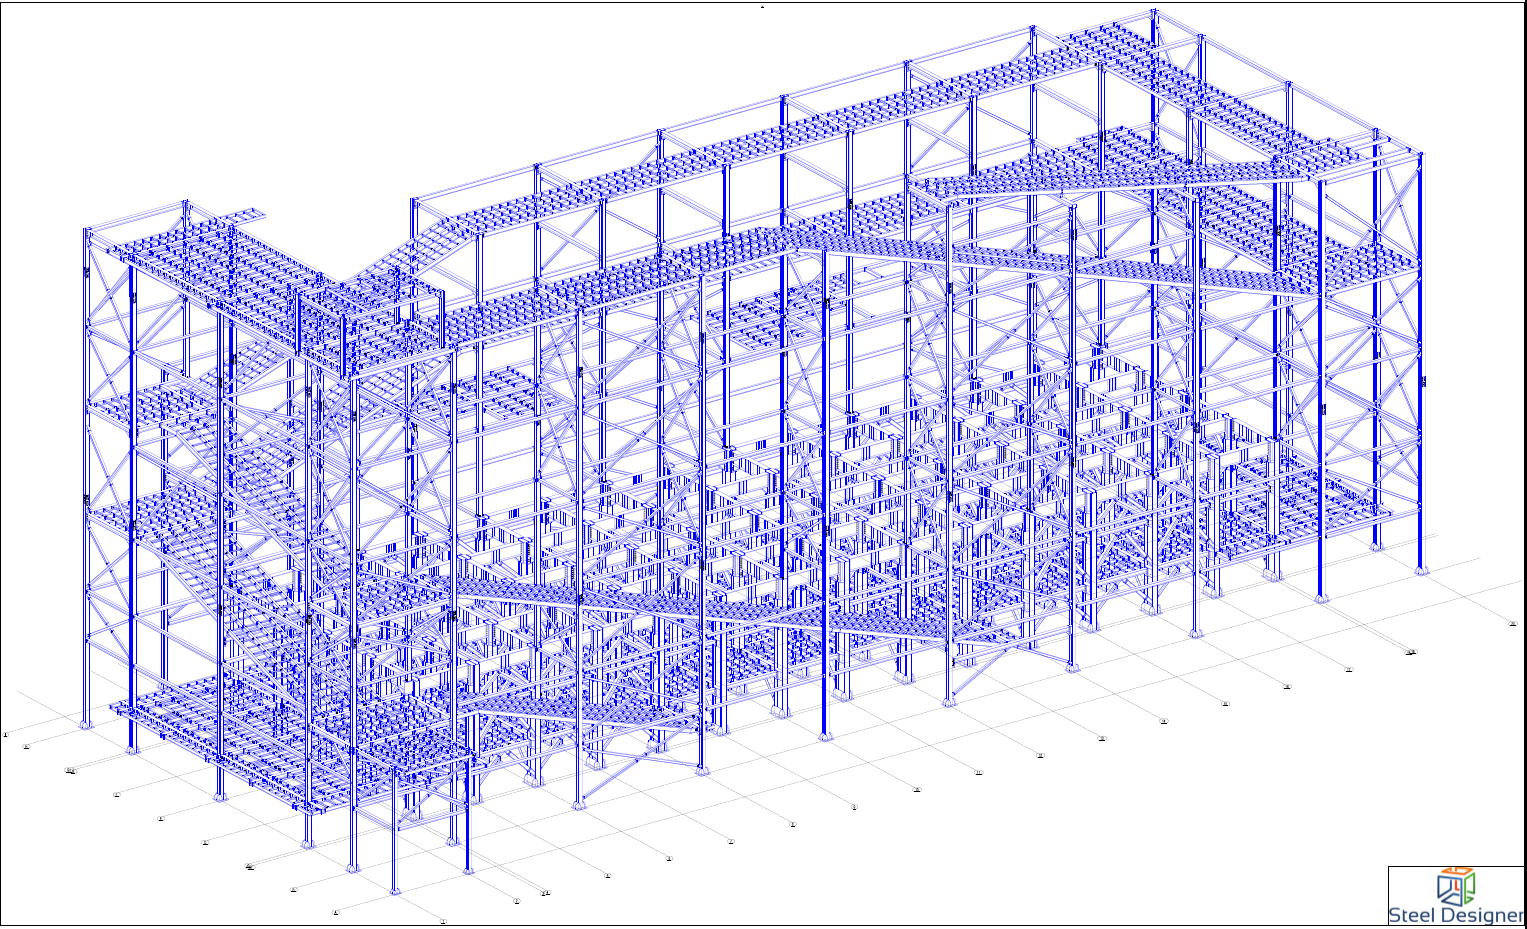Select the front-most column base near the bottom
This screenshot has width=1527, height=929.
point(393,889)
